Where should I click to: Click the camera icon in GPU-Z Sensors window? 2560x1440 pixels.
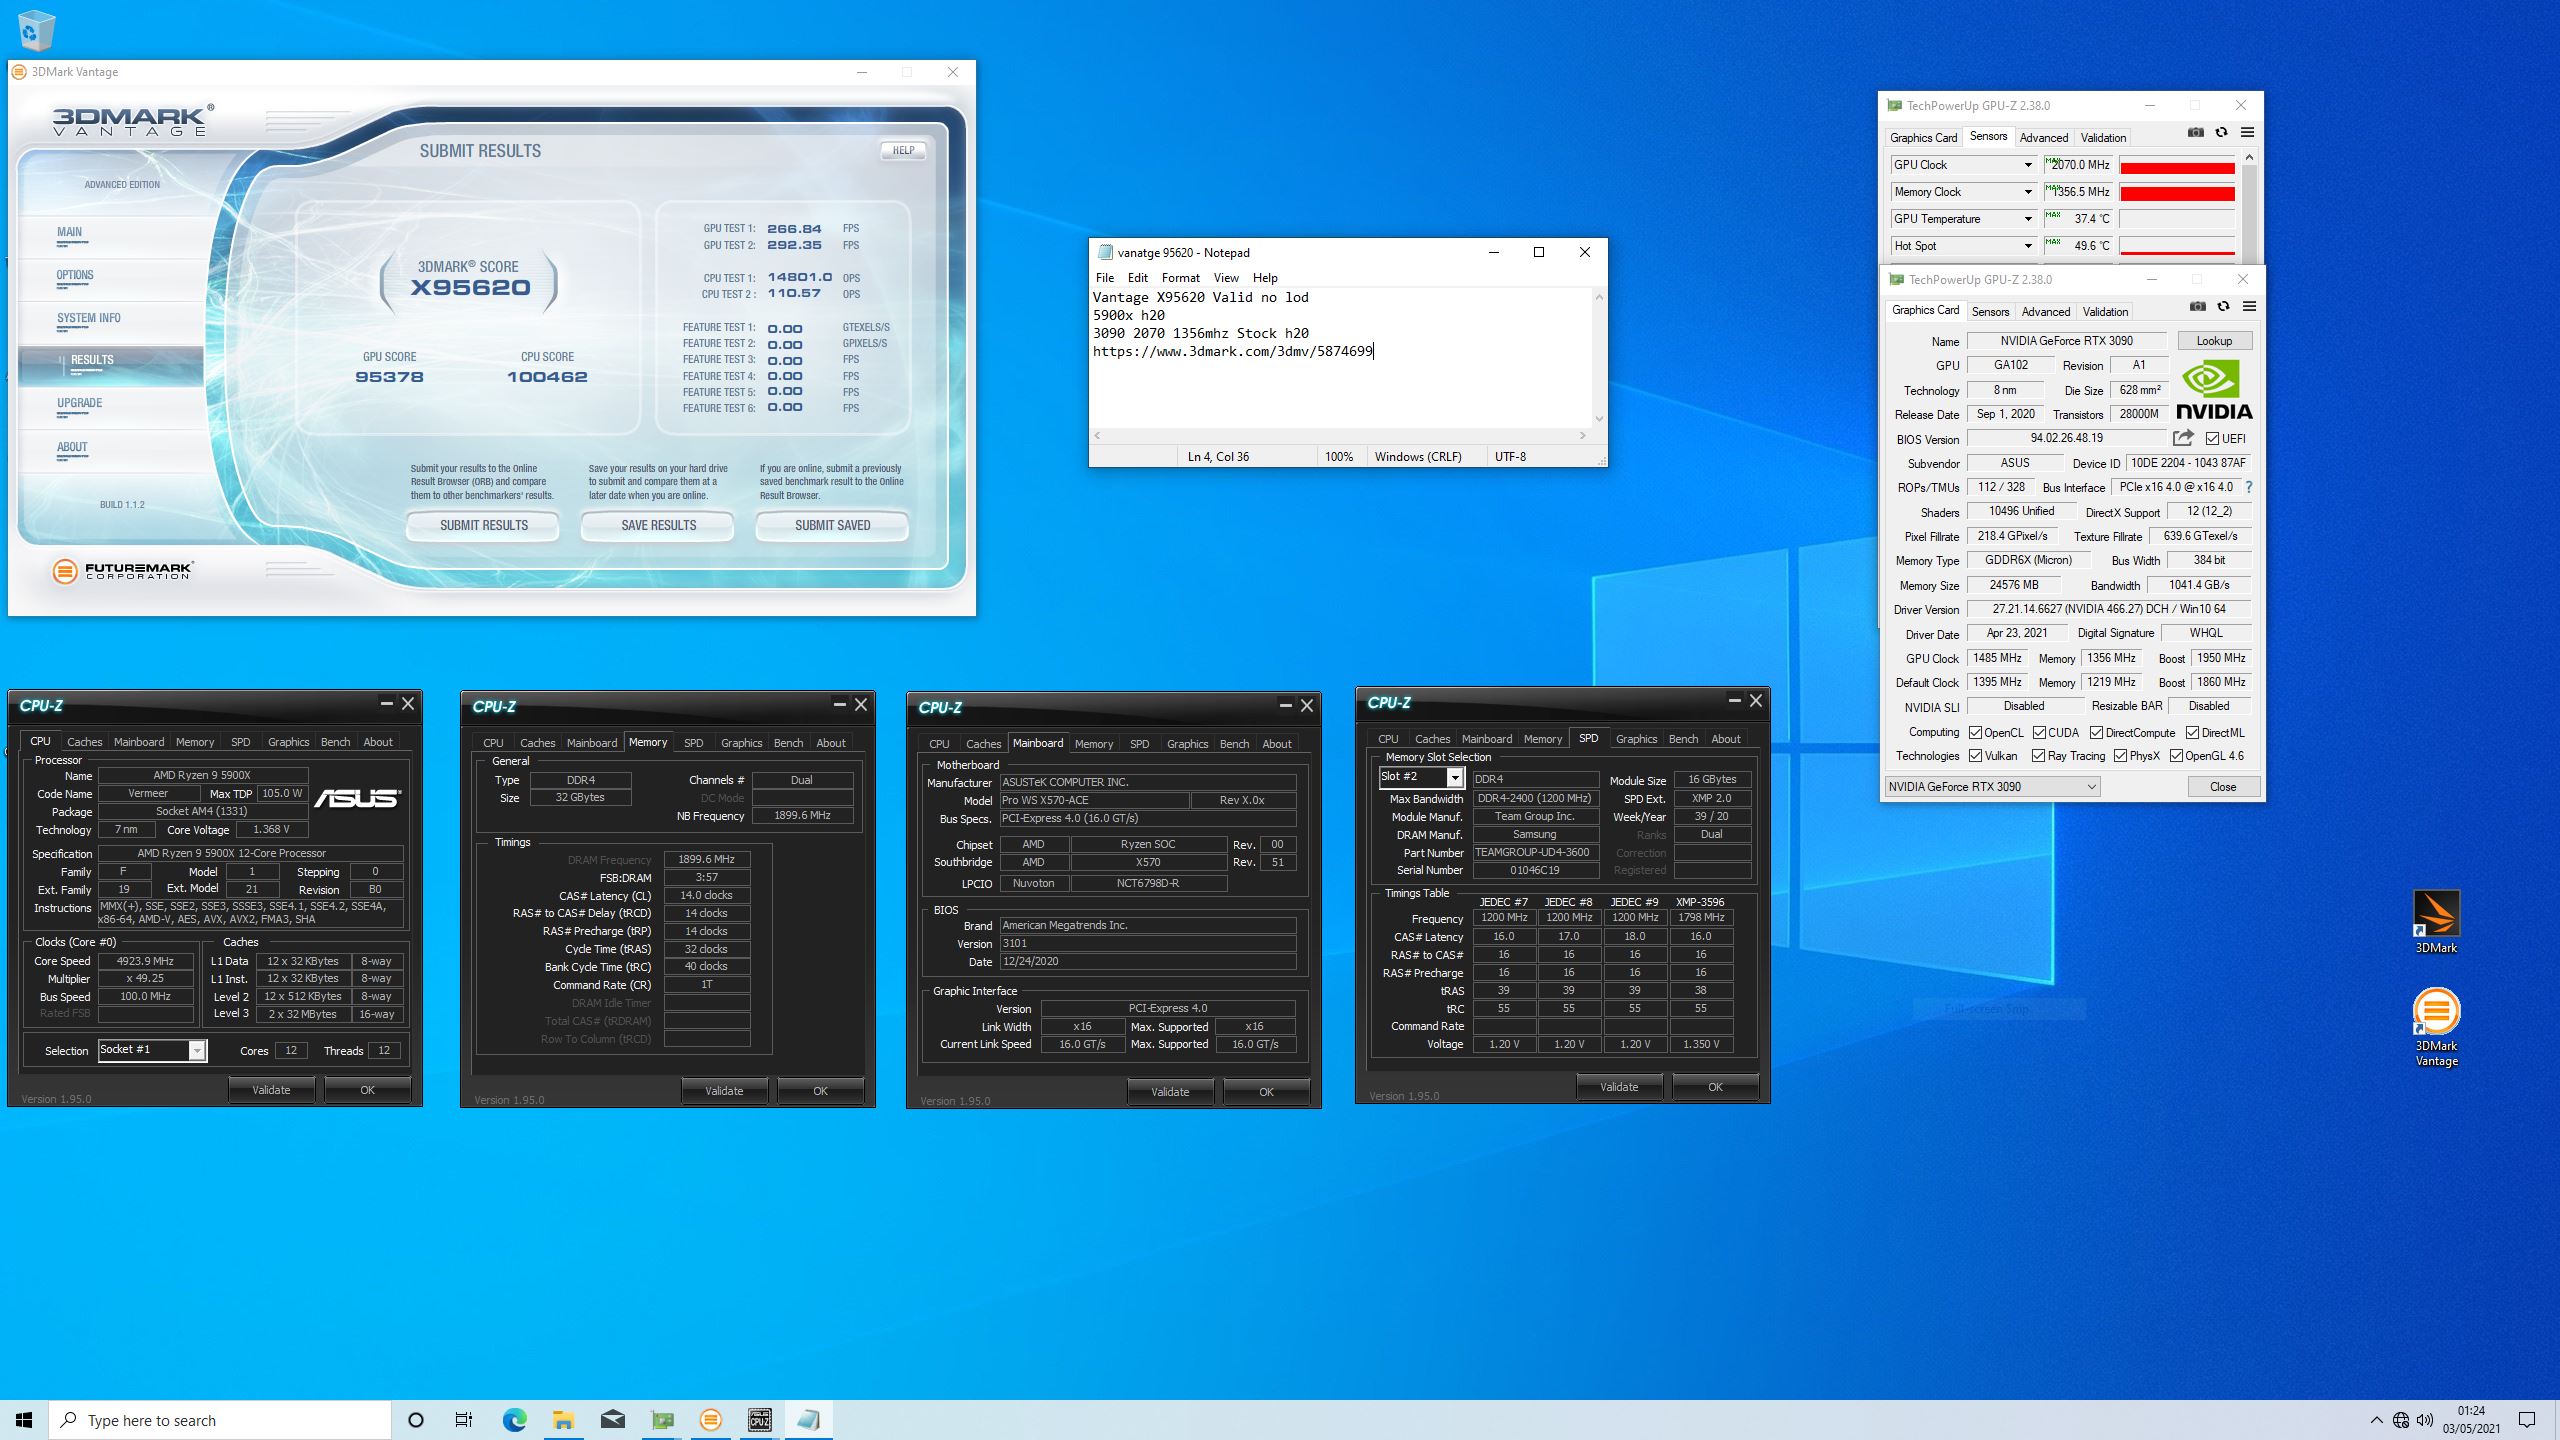click(2195, 133)
